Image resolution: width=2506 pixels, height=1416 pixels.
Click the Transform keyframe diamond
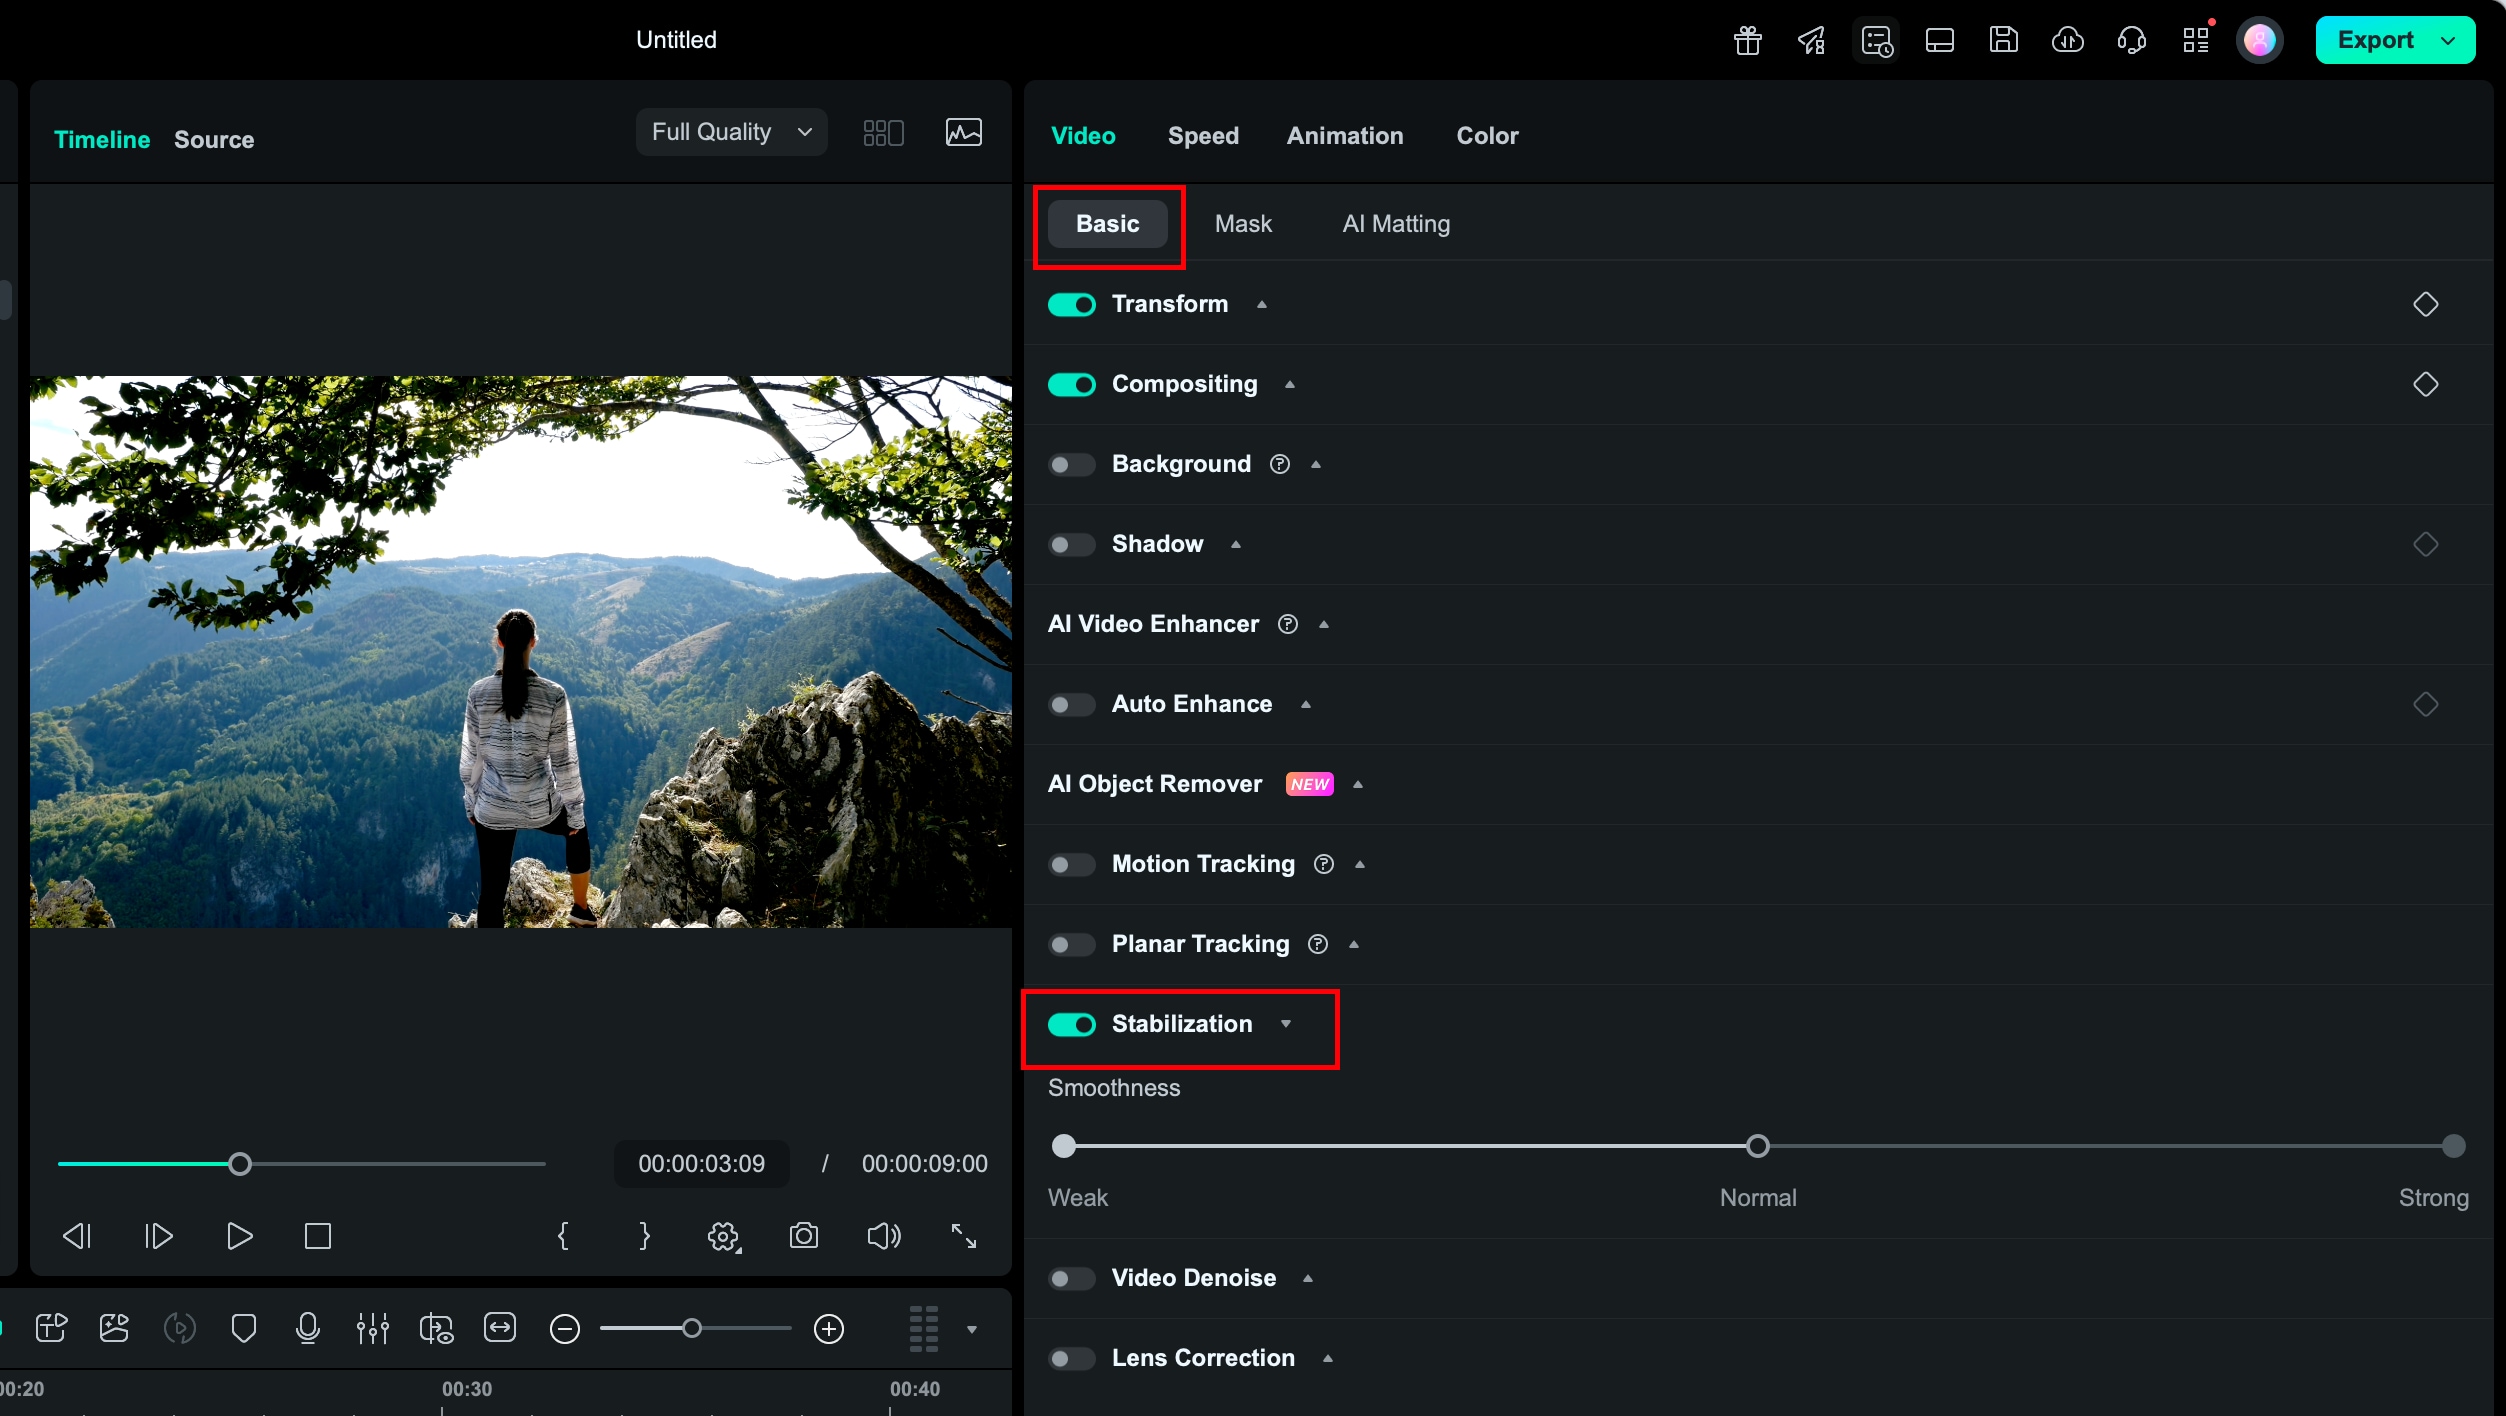click(2425, 304)
